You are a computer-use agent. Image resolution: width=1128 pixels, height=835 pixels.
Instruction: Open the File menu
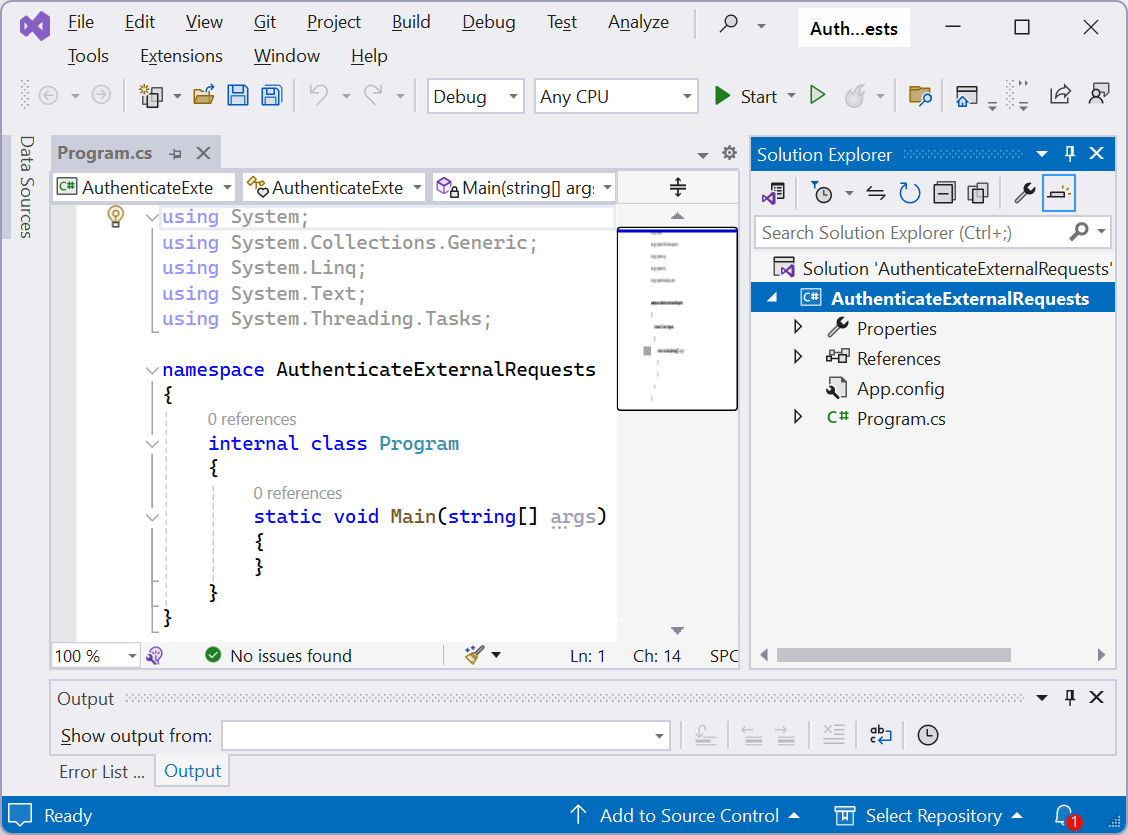(81, 22)
